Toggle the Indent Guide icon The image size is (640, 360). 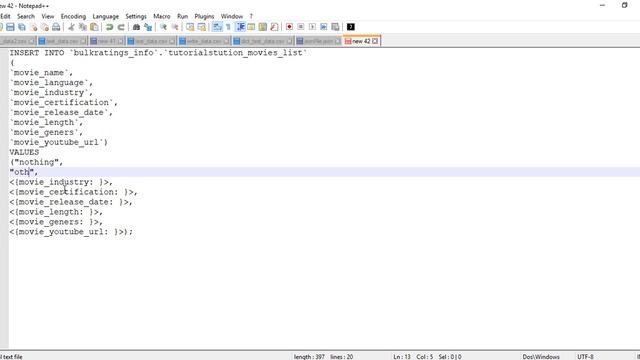tap(240, 27)
